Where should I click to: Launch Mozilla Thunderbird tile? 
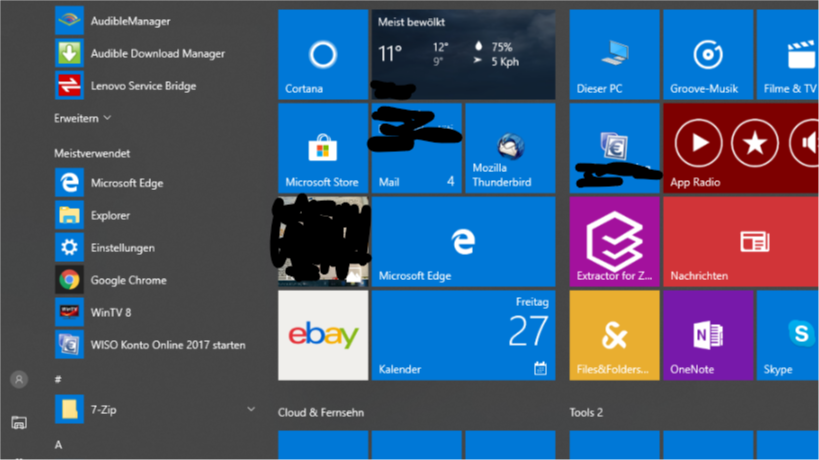click(510, 148)
